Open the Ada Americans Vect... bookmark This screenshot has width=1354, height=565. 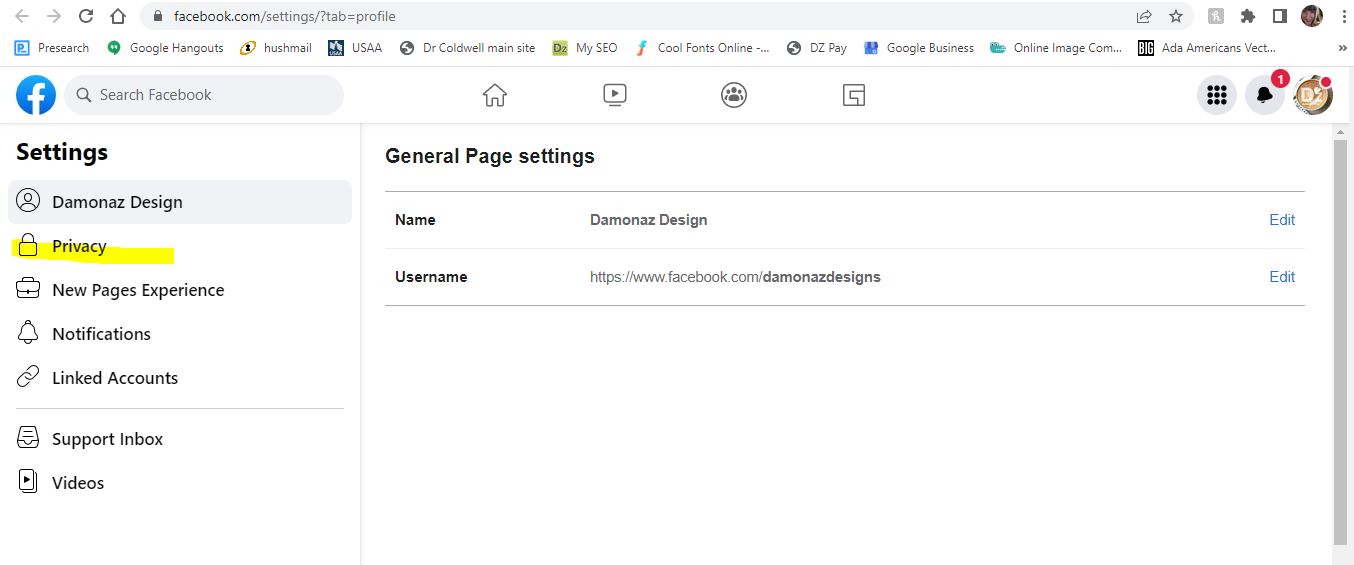[1207, 48]
